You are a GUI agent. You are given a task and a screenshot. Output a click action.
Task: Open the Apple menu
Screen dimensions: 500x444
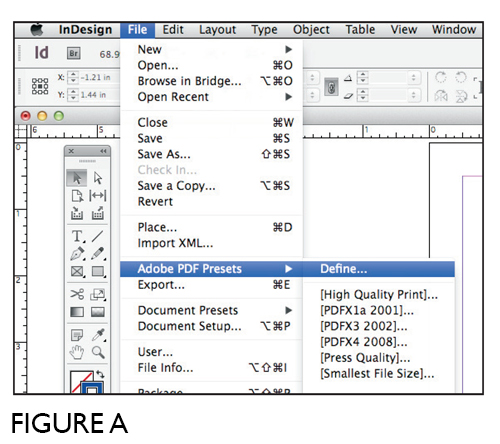coord(37,30)
